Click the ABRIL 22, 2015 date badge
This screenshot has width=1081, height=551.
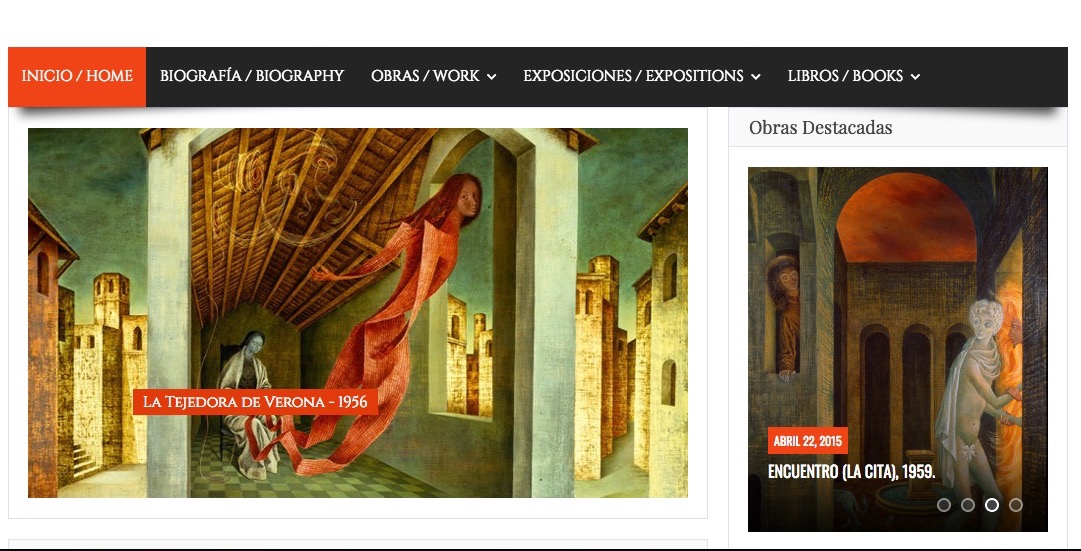pos(807,441)
